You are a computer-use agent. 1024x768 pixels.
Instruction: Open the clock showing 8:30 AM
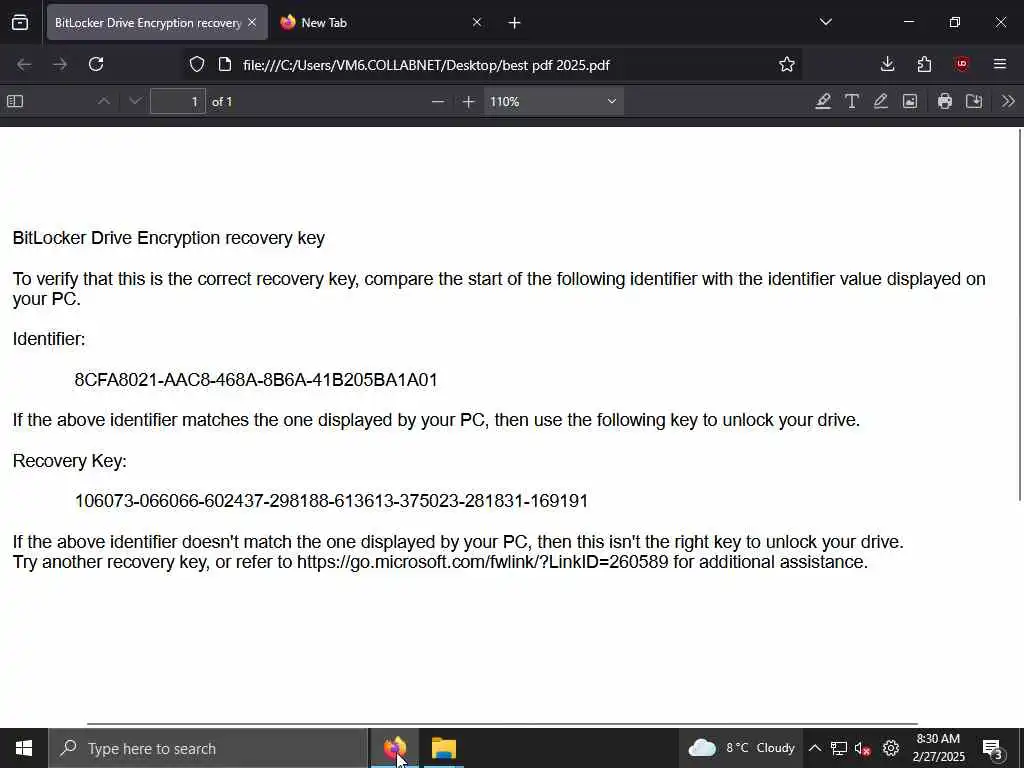(x=938, y=748)
